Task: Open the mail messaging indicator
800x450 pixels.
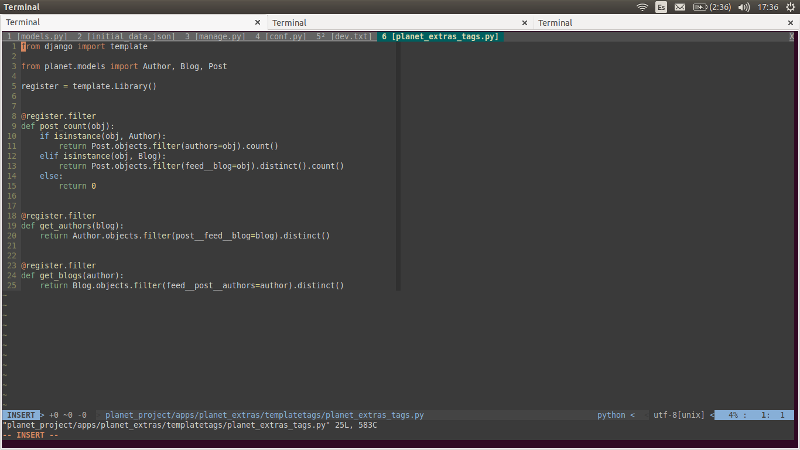Action: pyautogui.click(x=680, y=7)
